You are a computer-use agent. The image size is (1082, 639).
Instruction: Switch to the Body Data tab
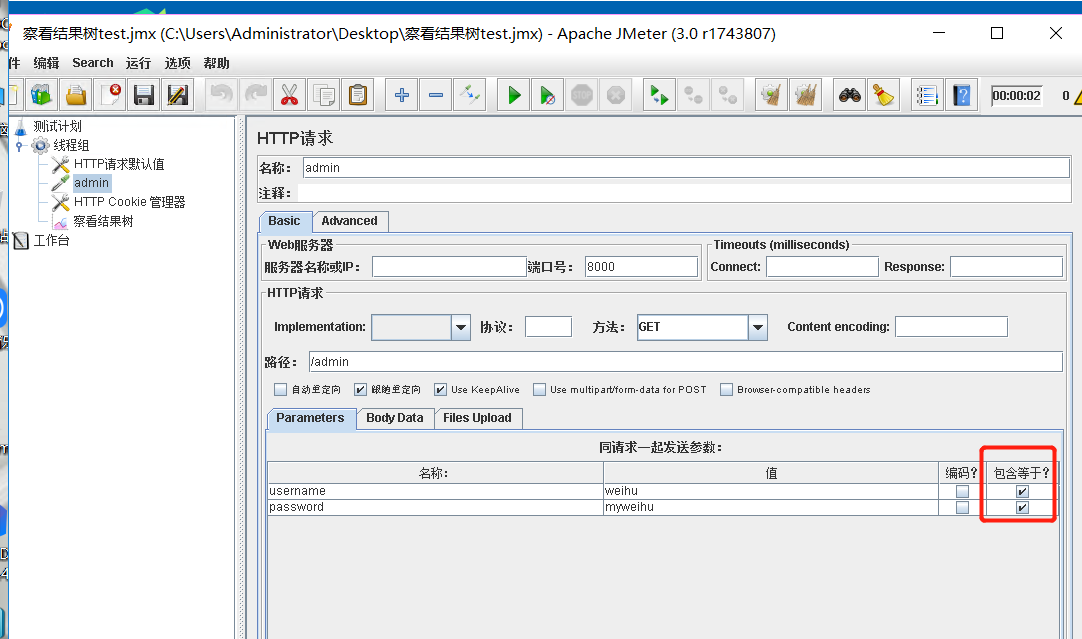click(x=395, y=418)
